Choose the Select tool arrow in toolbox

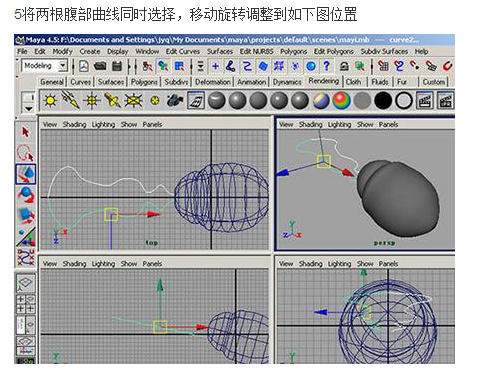pos(25,132)
